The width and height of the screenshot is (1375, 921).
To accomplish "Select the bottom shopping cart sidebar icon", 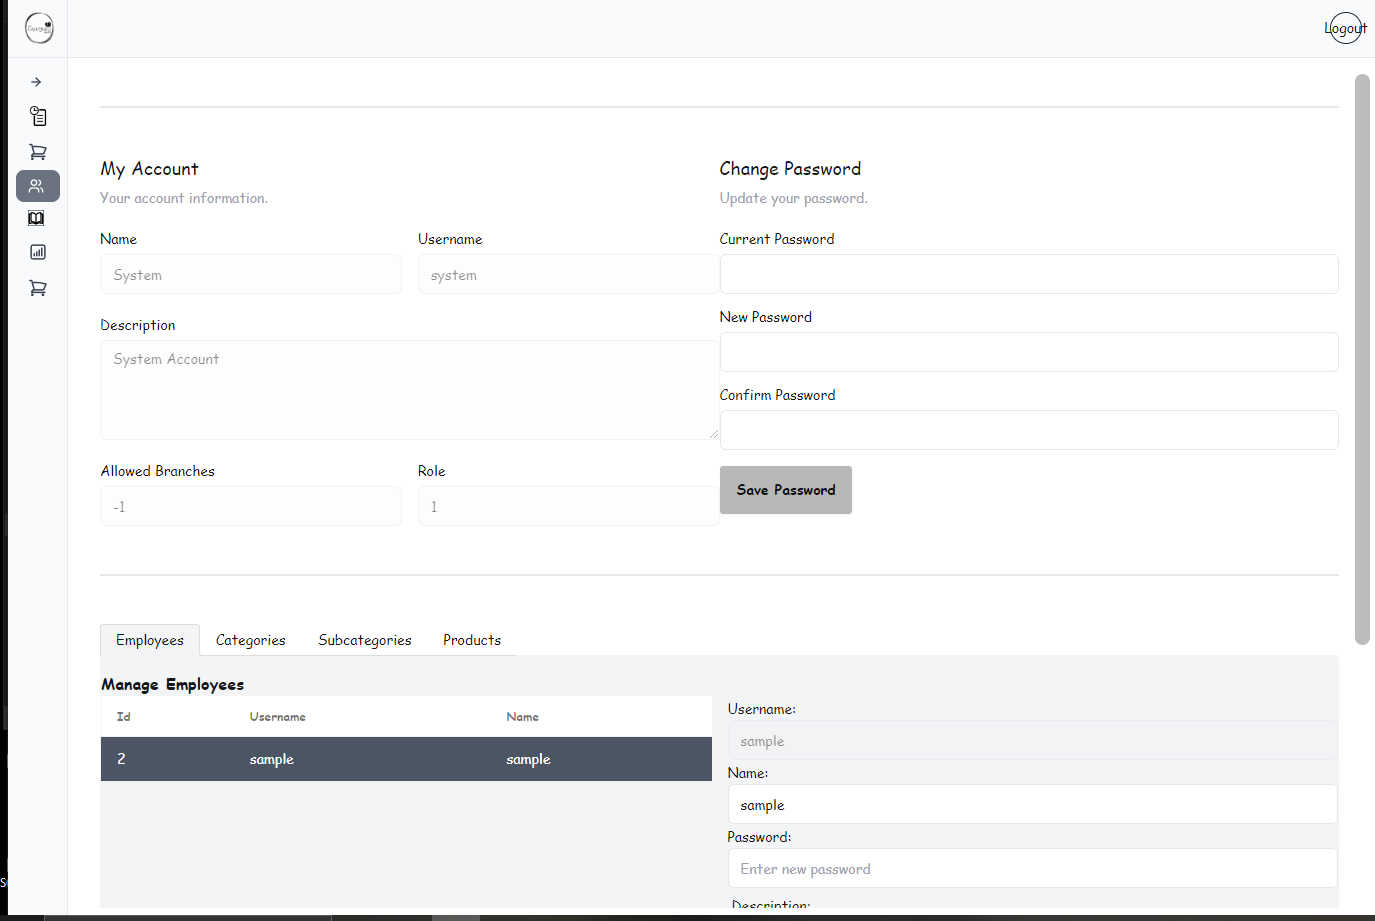I will pyautogui.click(x=37, y=288).
